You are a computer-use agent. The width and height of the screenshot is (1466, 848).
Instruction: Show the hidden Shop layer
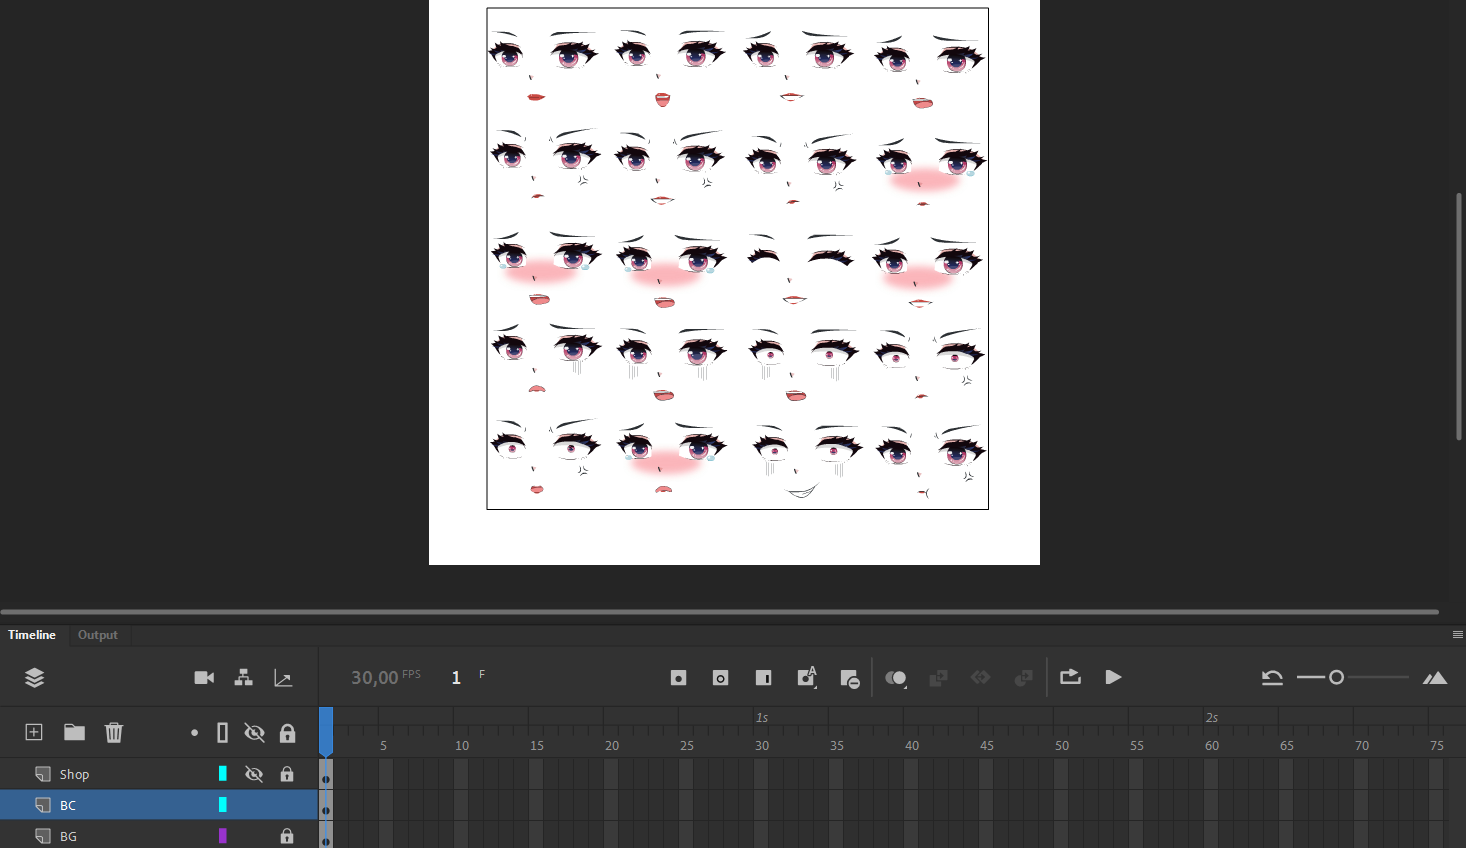(254, 774)
